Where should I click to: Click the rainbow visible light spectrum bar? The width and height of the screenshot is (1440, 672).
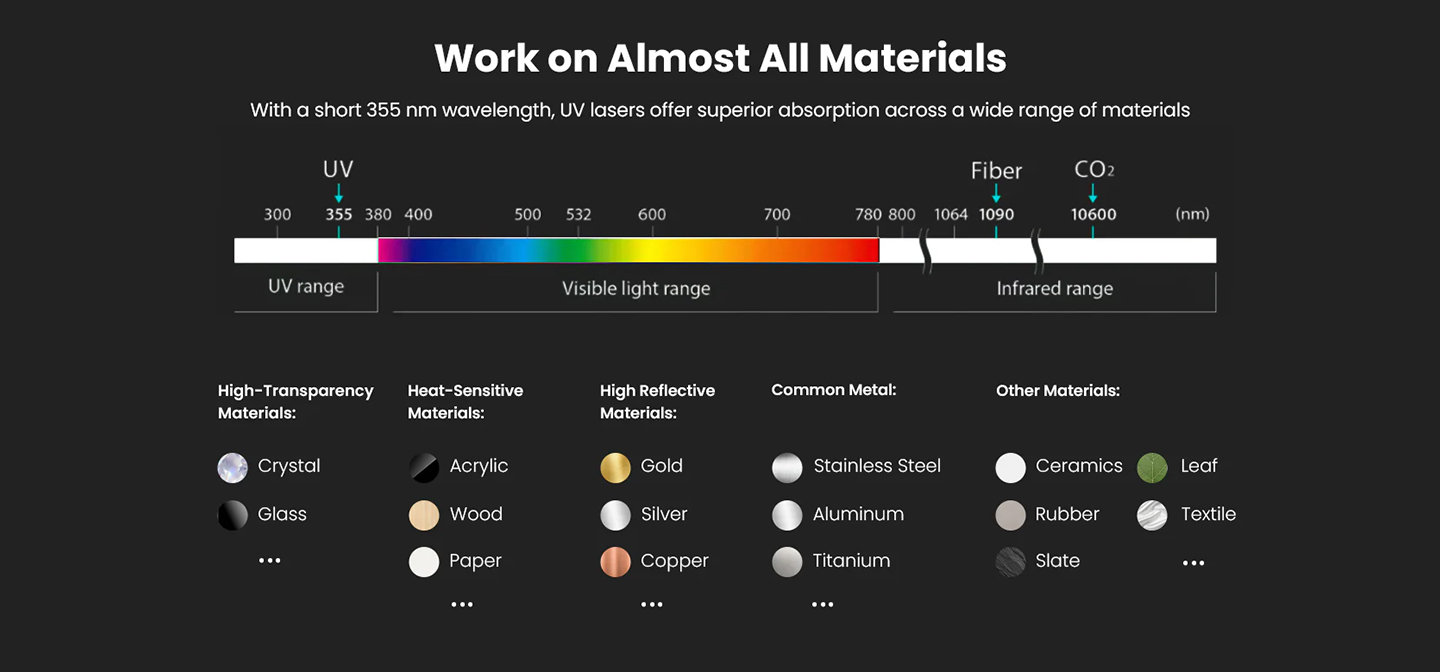[x=628, y=250]
